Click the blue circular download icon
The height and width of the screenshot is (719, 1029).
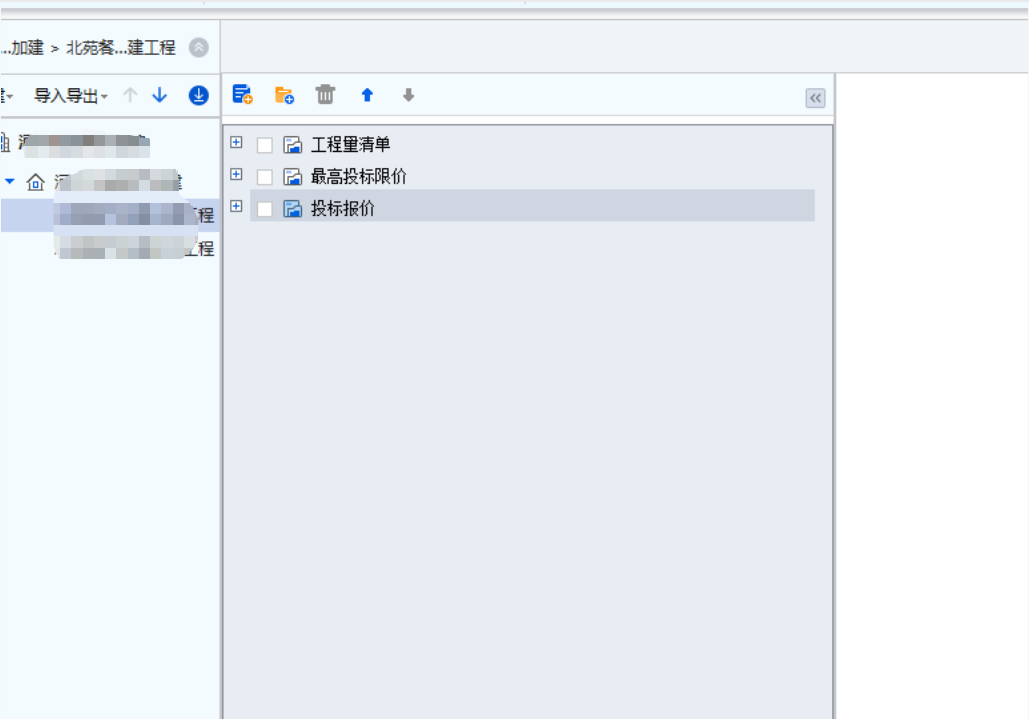[x=198, y=95]
